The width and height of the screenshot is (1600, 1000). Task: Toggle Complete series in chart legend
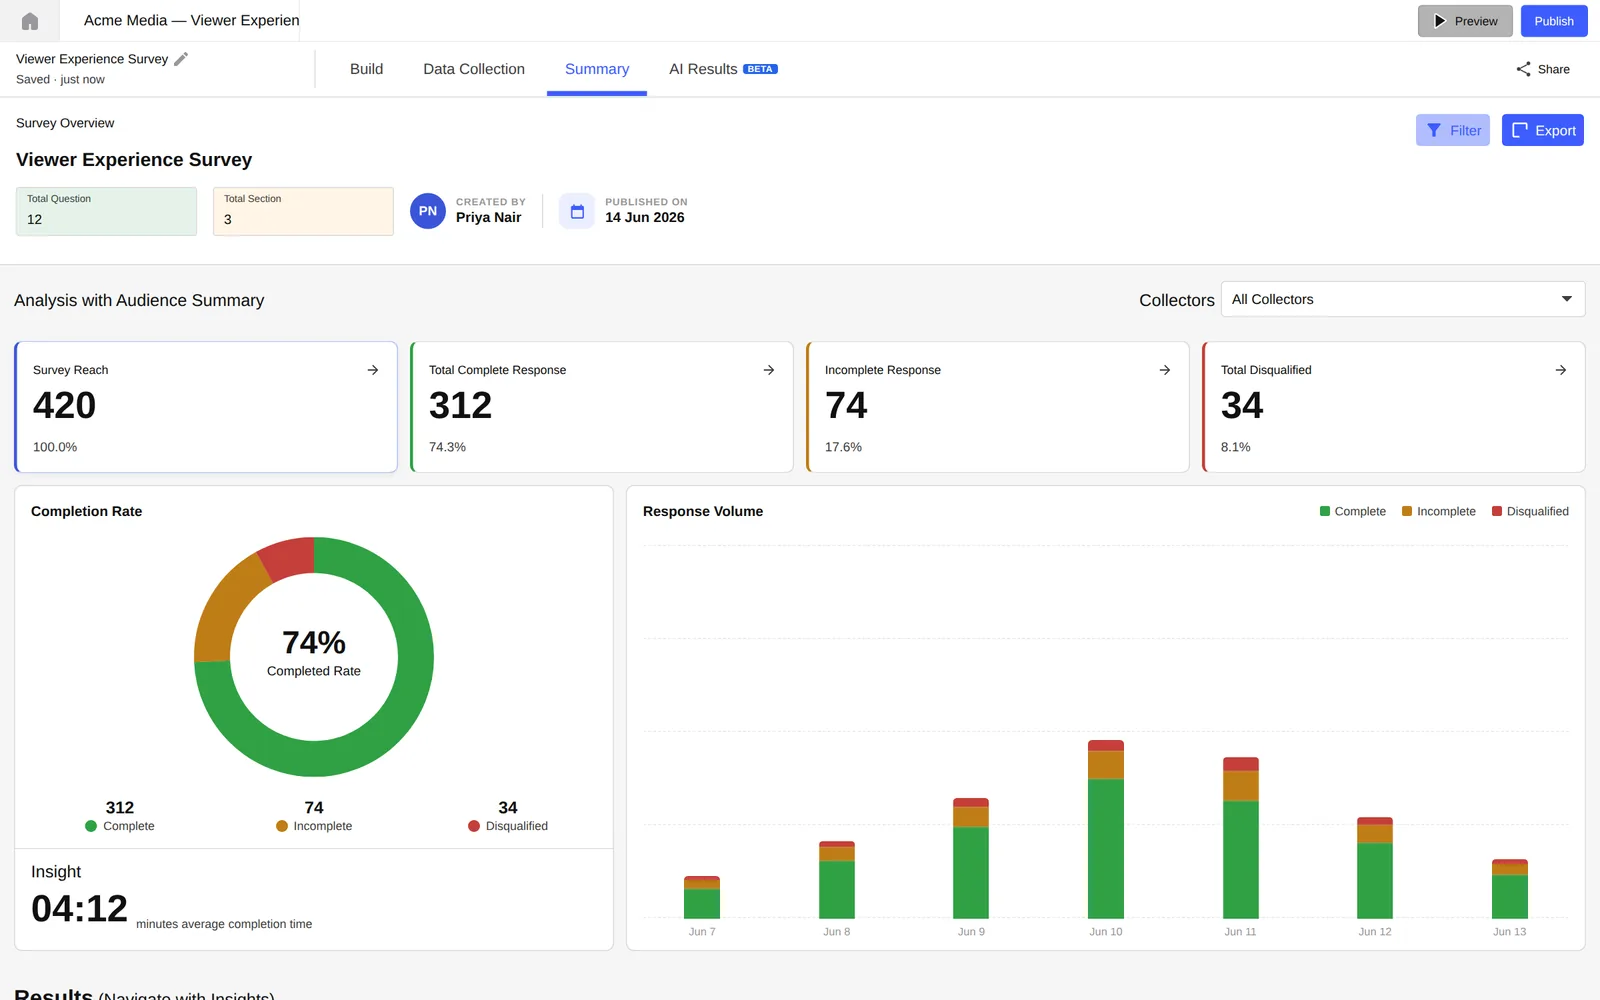1353,511
